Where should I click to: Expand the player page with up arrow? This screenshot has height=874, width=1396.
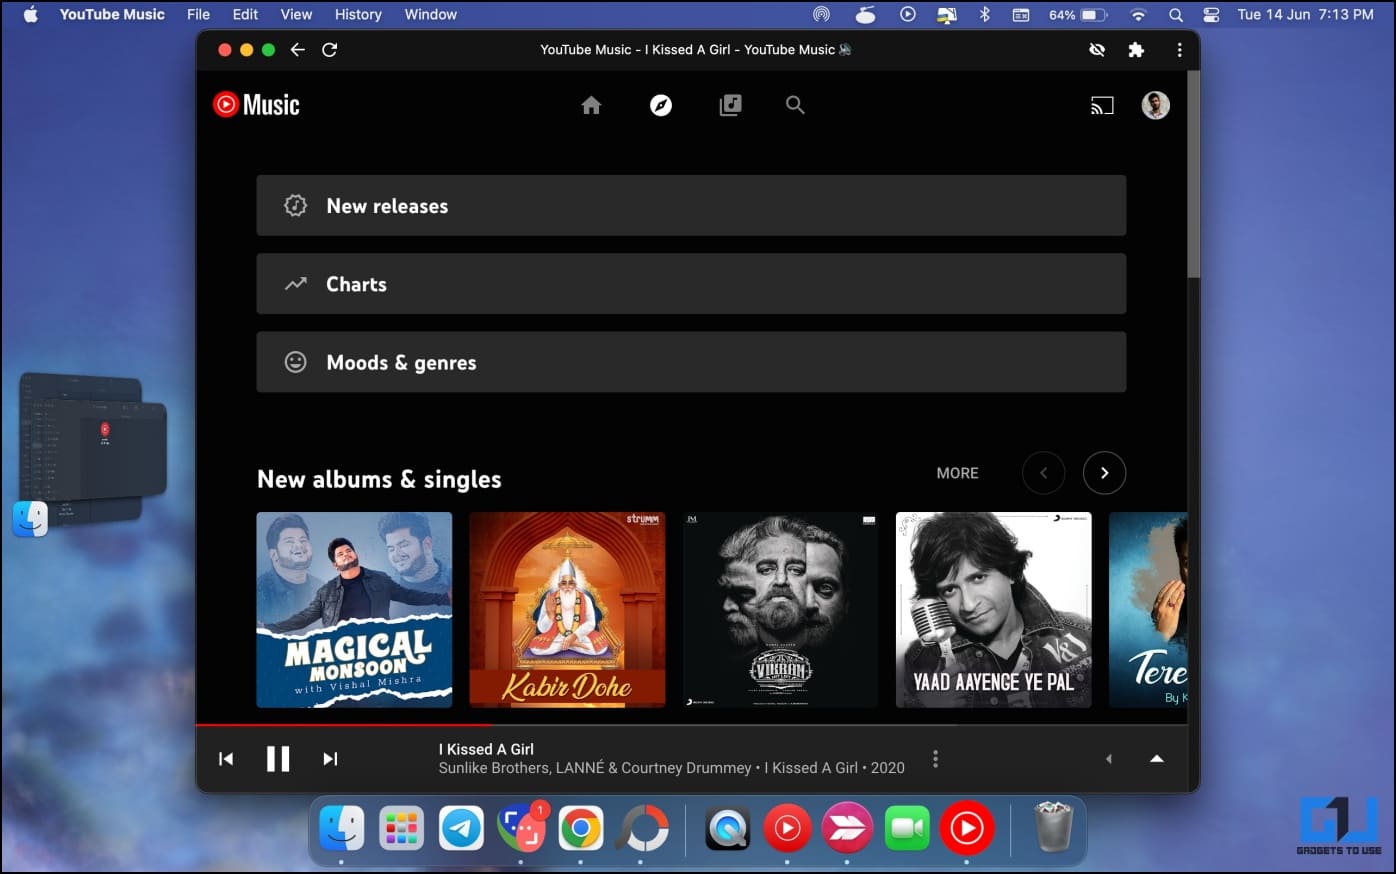tap(1157, 759)
